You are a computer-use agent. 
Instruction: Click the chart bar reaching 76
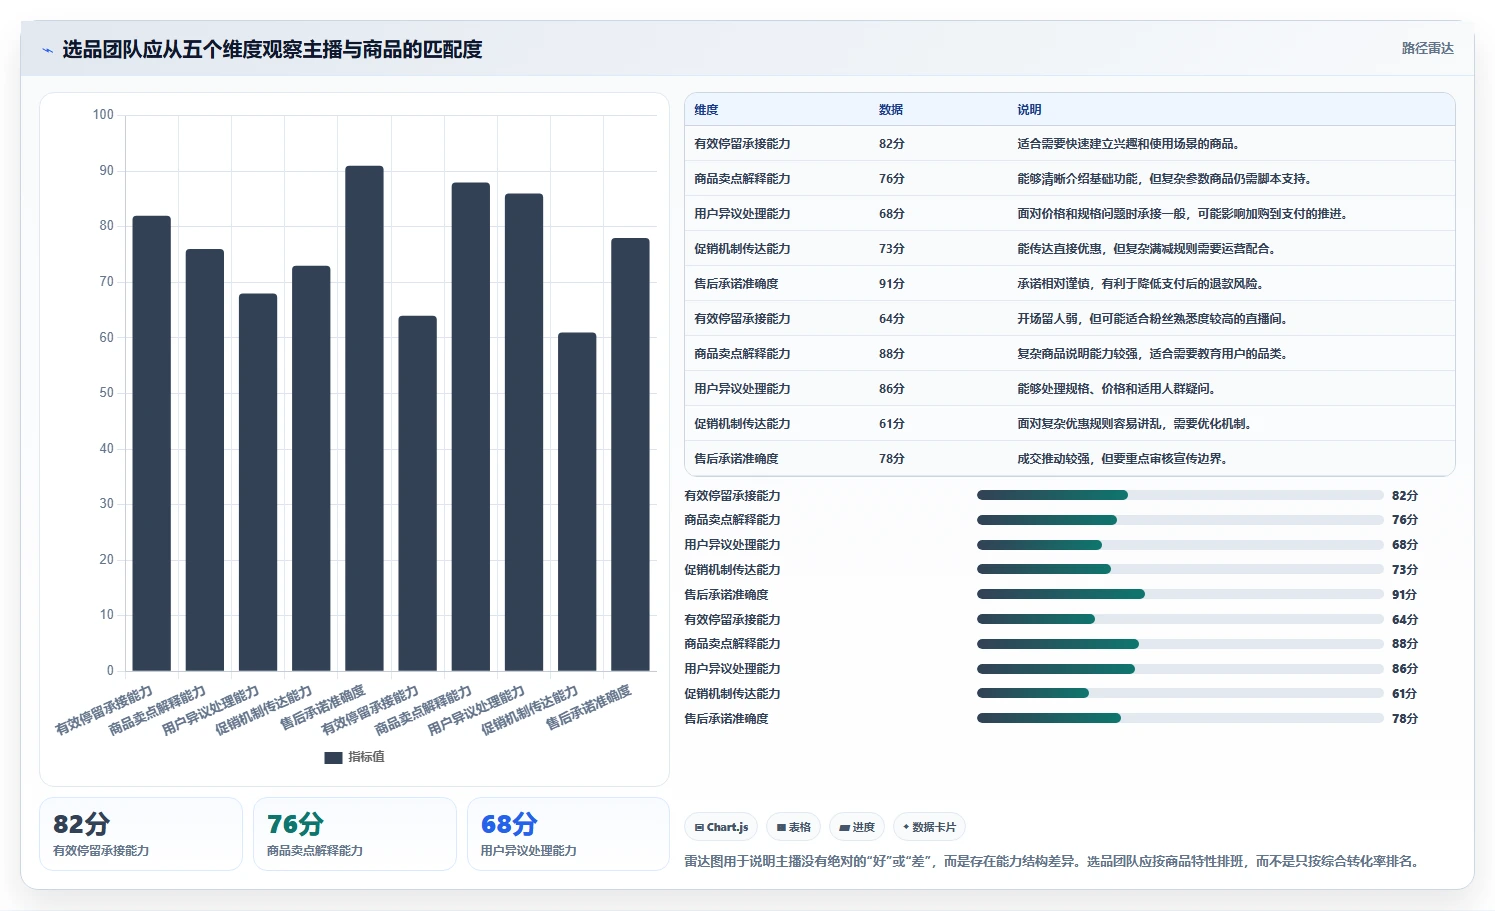pos(205,460)
